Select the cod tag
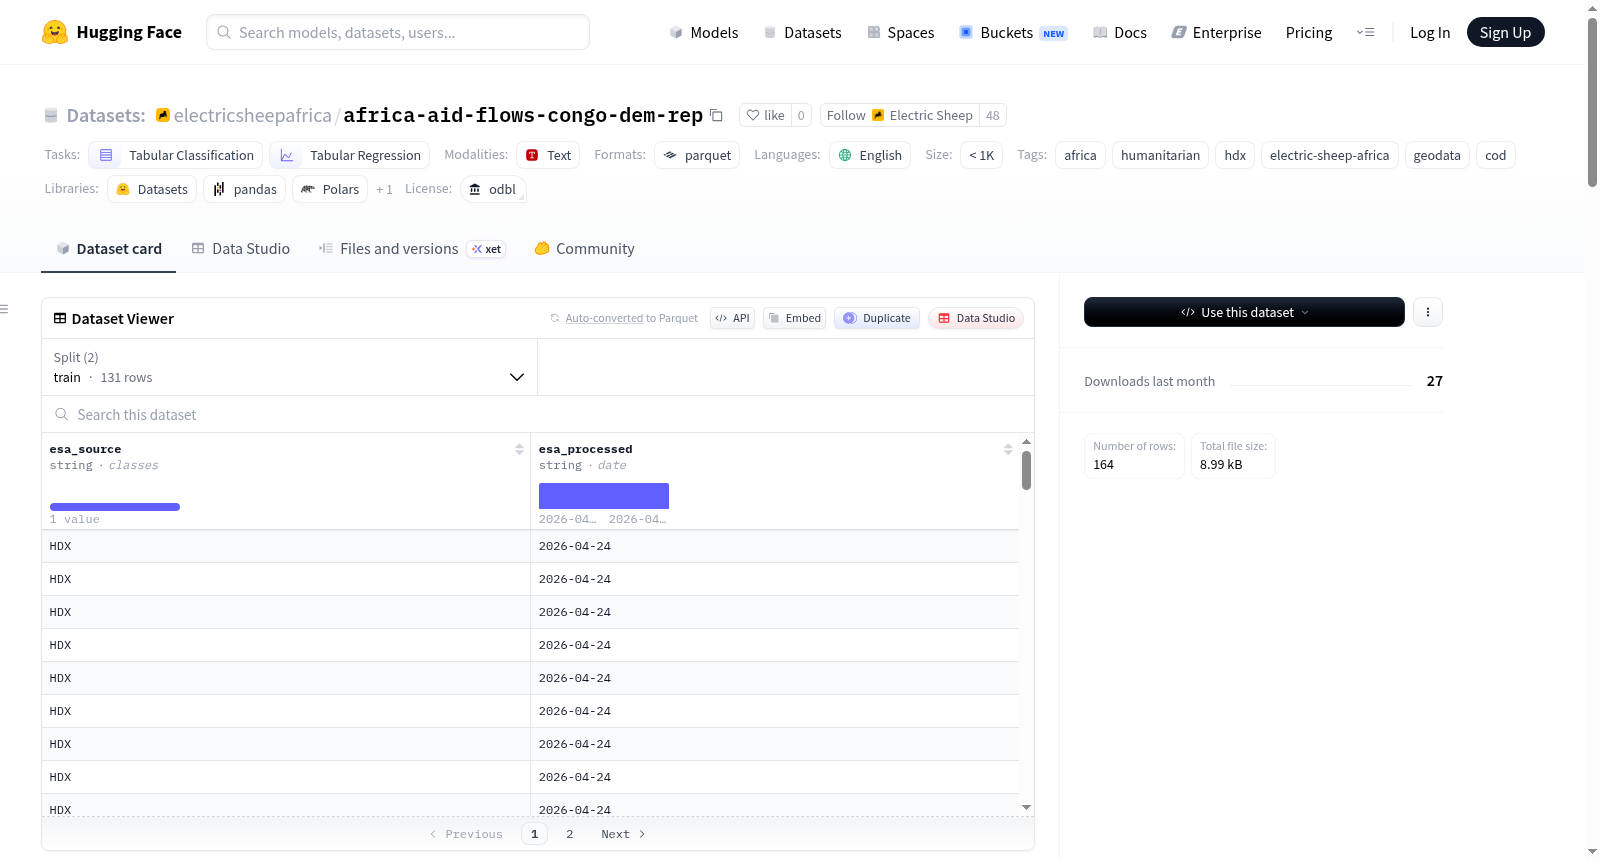The image size is (1600, 861). tap(1495, 155)
